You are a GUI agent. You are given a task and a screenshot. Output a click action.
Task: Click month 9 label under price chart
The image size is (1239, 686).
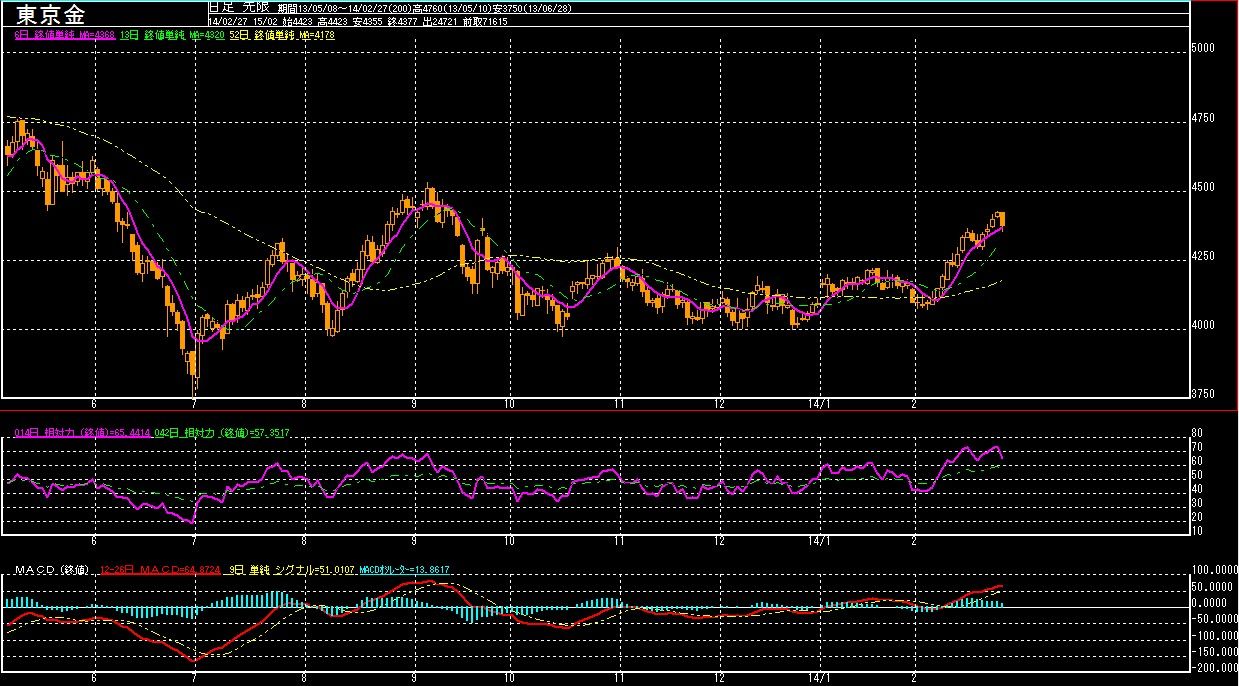(414, 404)
